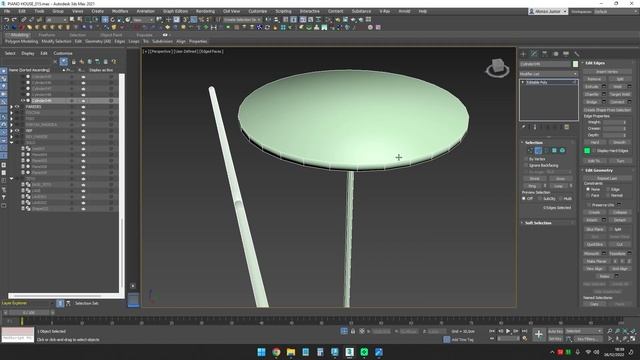Click the Insert Vertex button

(607, 71)
